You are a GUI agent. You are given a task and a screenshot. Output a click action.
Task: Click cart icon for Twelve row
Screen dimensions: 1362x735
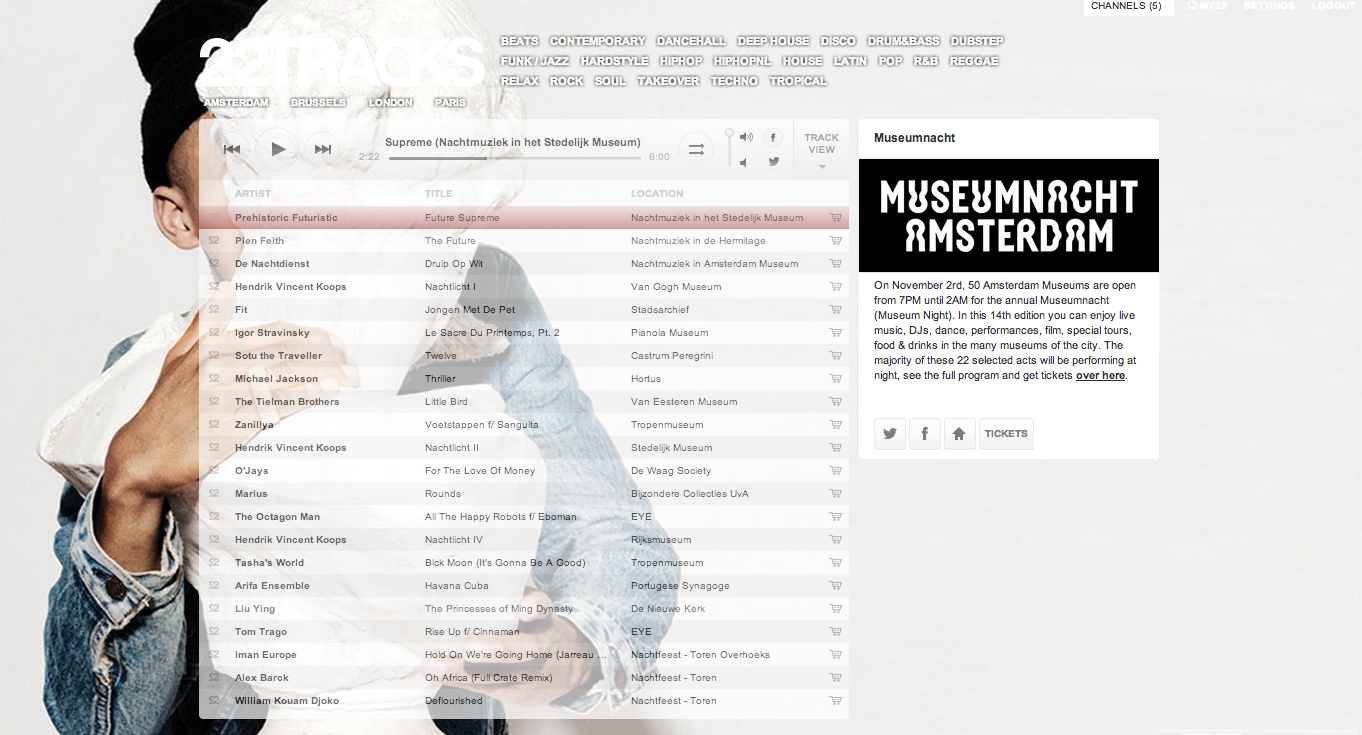(835, 355)
